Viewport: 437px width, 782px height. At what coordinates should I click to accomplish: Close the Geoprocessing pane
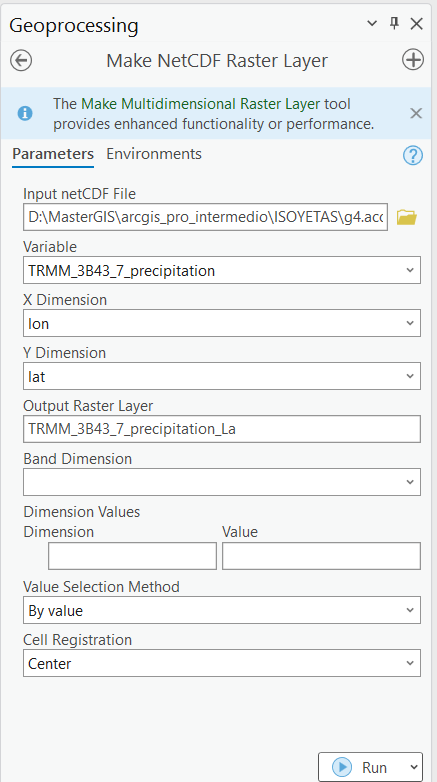(x=417, y=23)
